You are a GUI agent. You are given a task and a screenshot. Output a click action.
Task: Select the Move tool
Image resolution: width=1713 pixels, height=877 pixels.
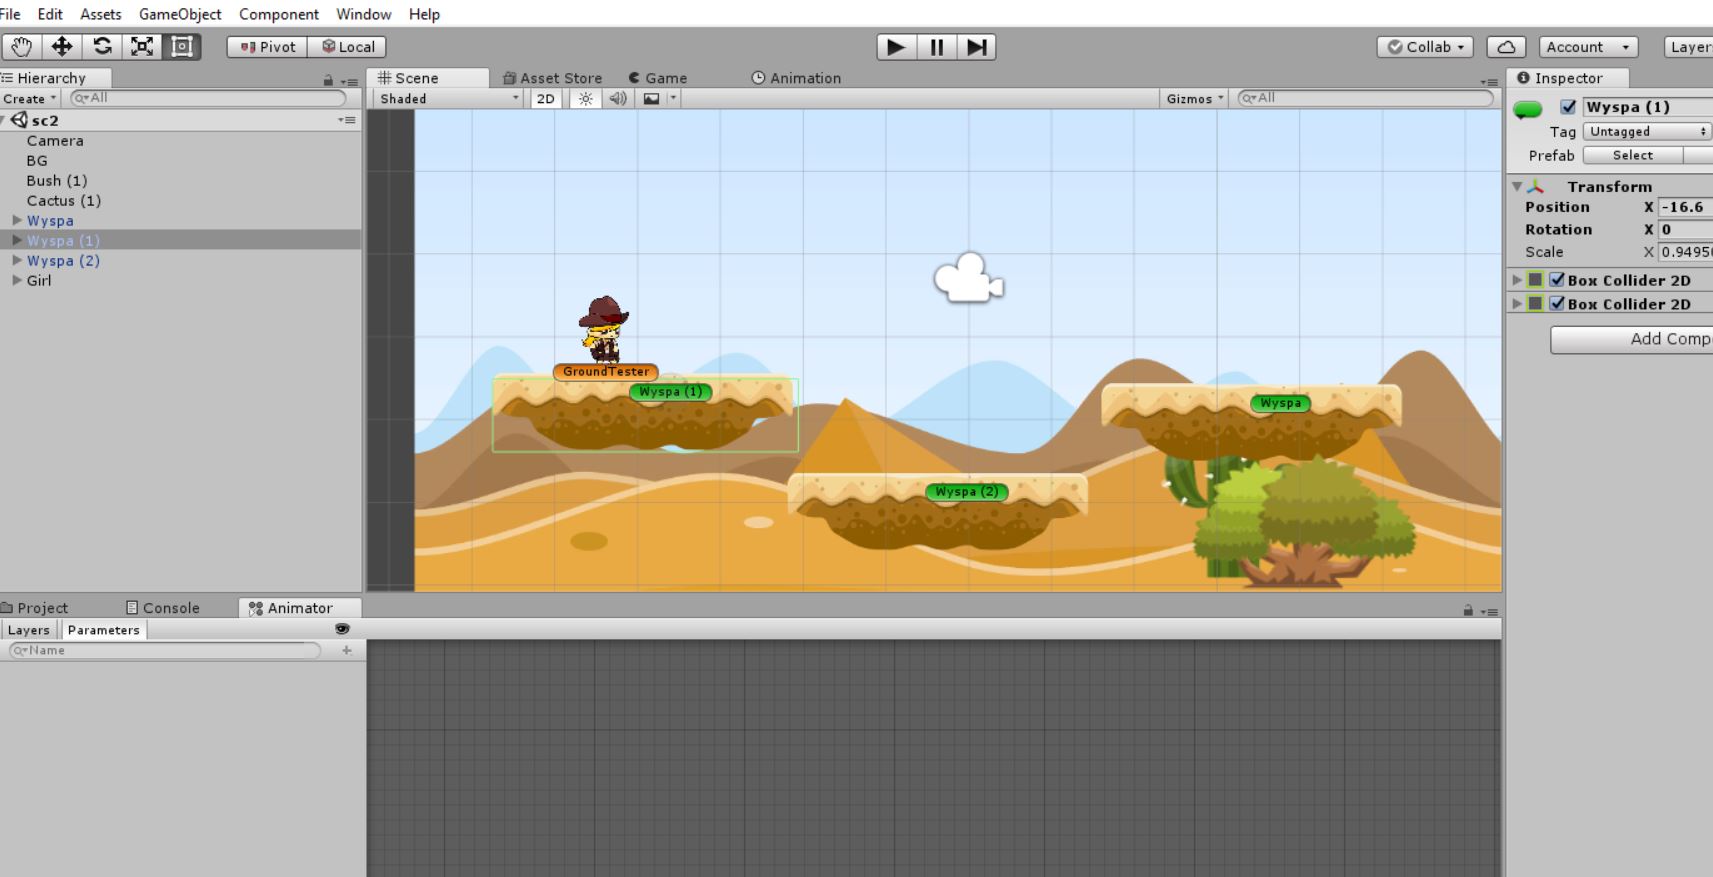click(x=62, y=47)
